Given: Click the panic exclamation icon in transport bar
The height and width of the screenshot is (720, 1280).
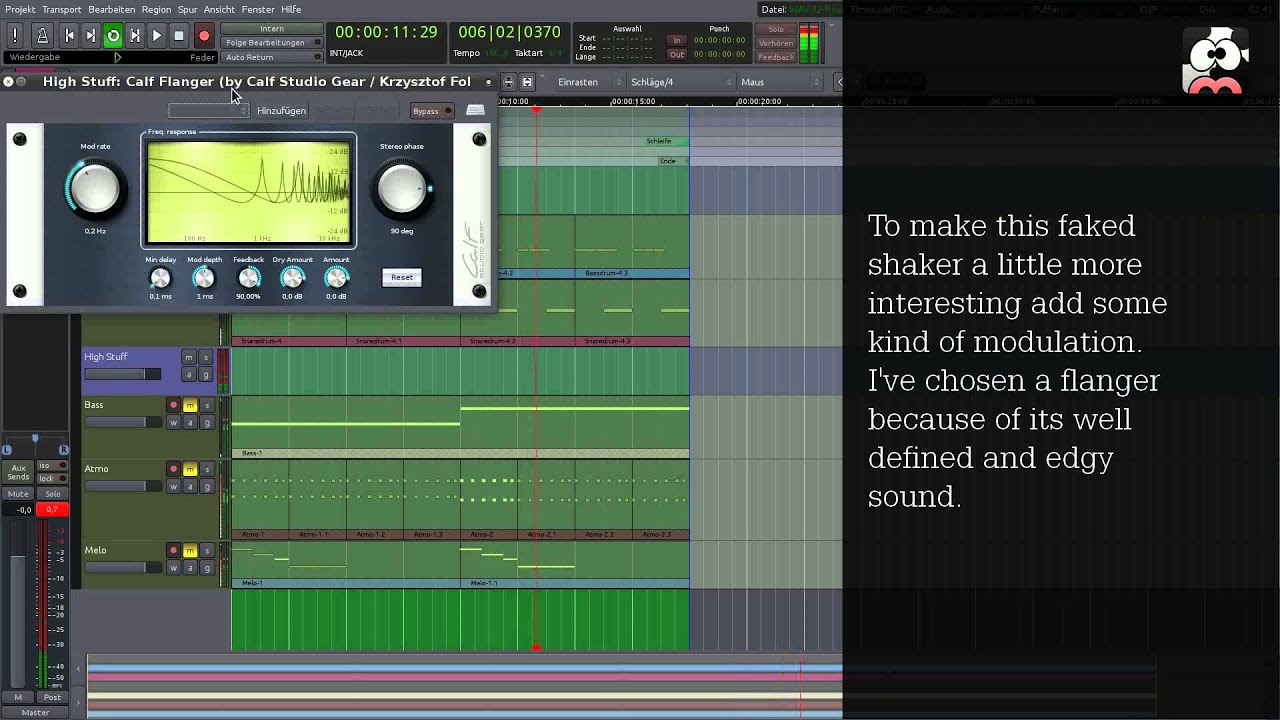Looking at the screenshot, I should coord(16,36).
